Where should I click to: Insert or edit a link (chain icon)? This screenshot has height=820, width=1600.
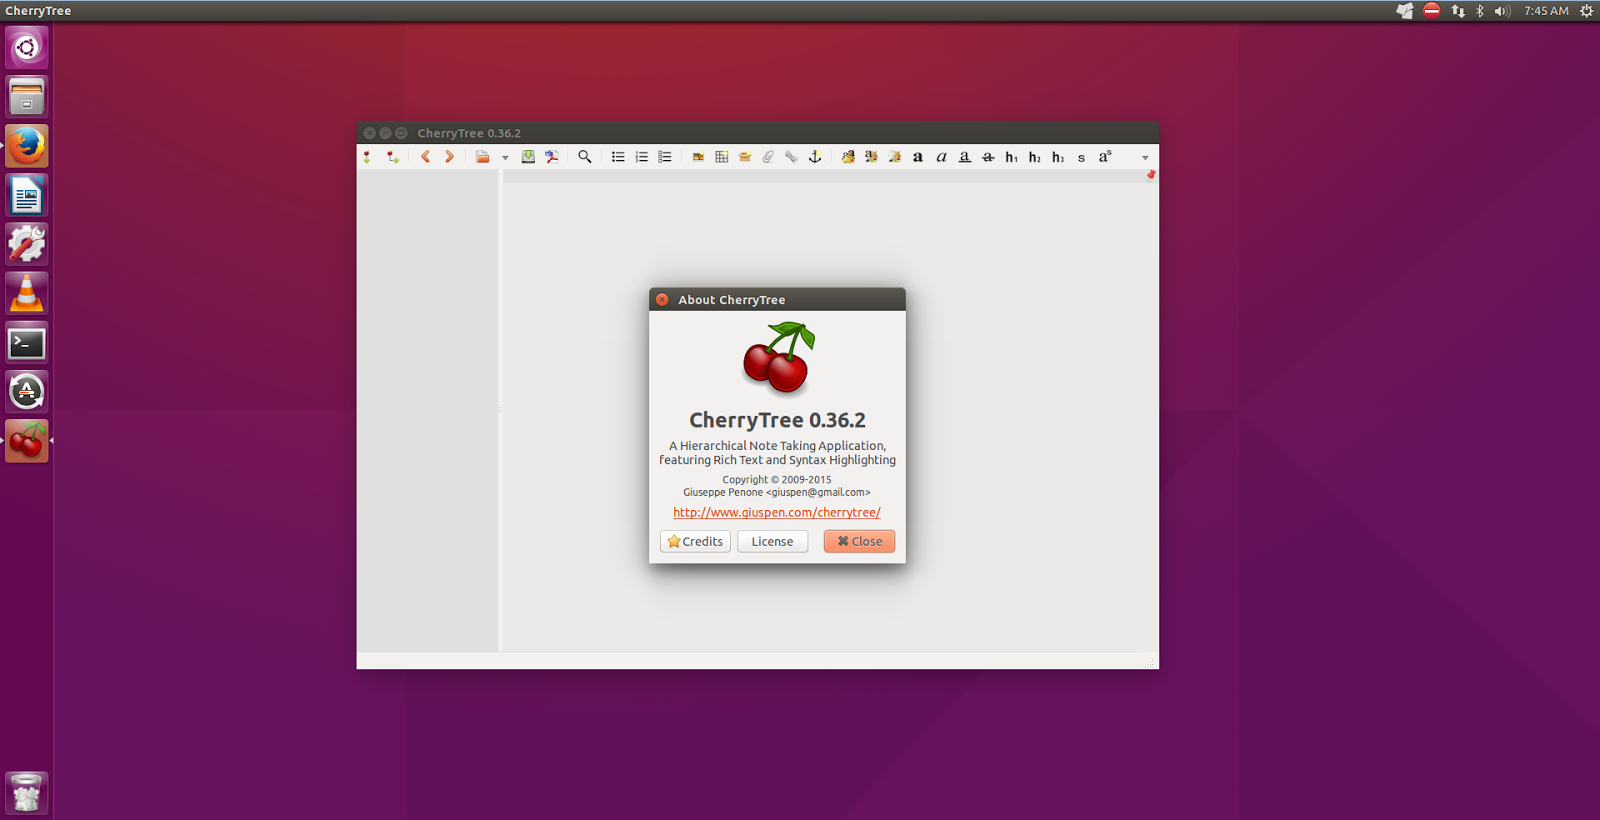pyautogui.click(x=791, y=157)
